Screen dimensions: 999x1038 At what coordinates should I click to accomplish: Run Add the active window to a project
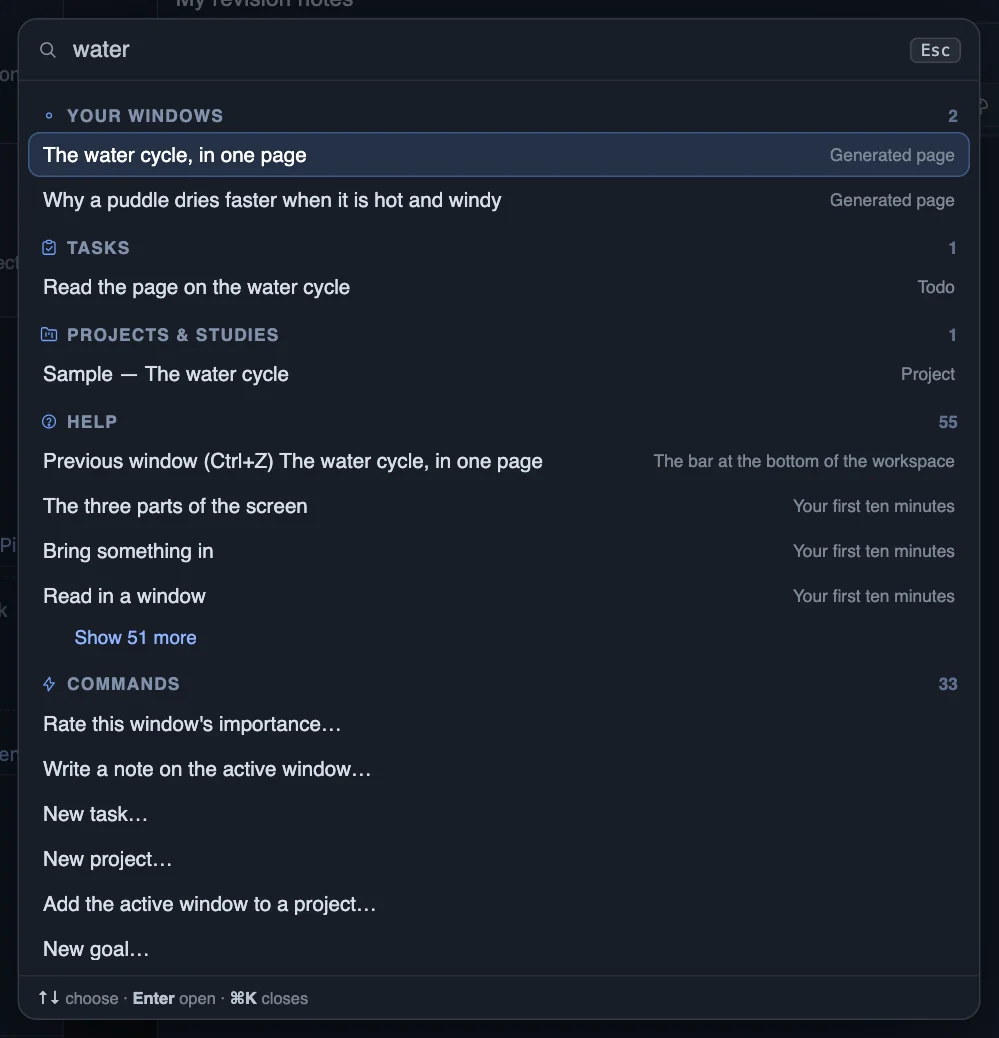(499, 904)
